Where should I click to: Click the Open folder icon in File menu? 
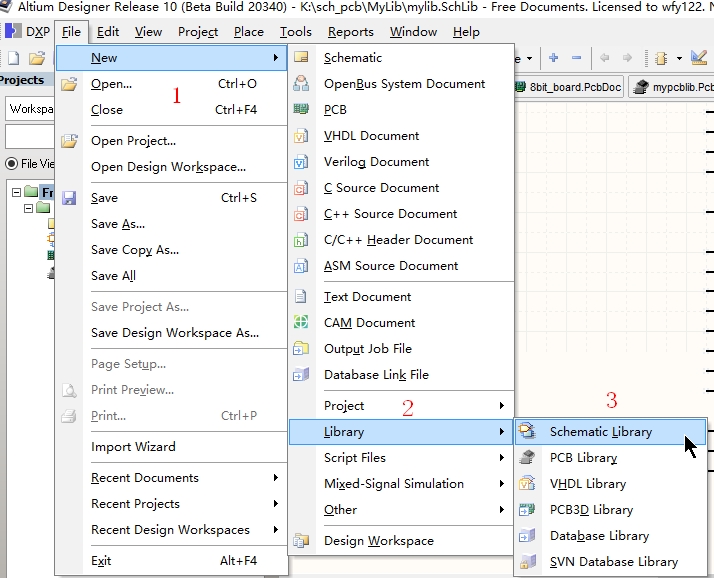pos(69,84)
